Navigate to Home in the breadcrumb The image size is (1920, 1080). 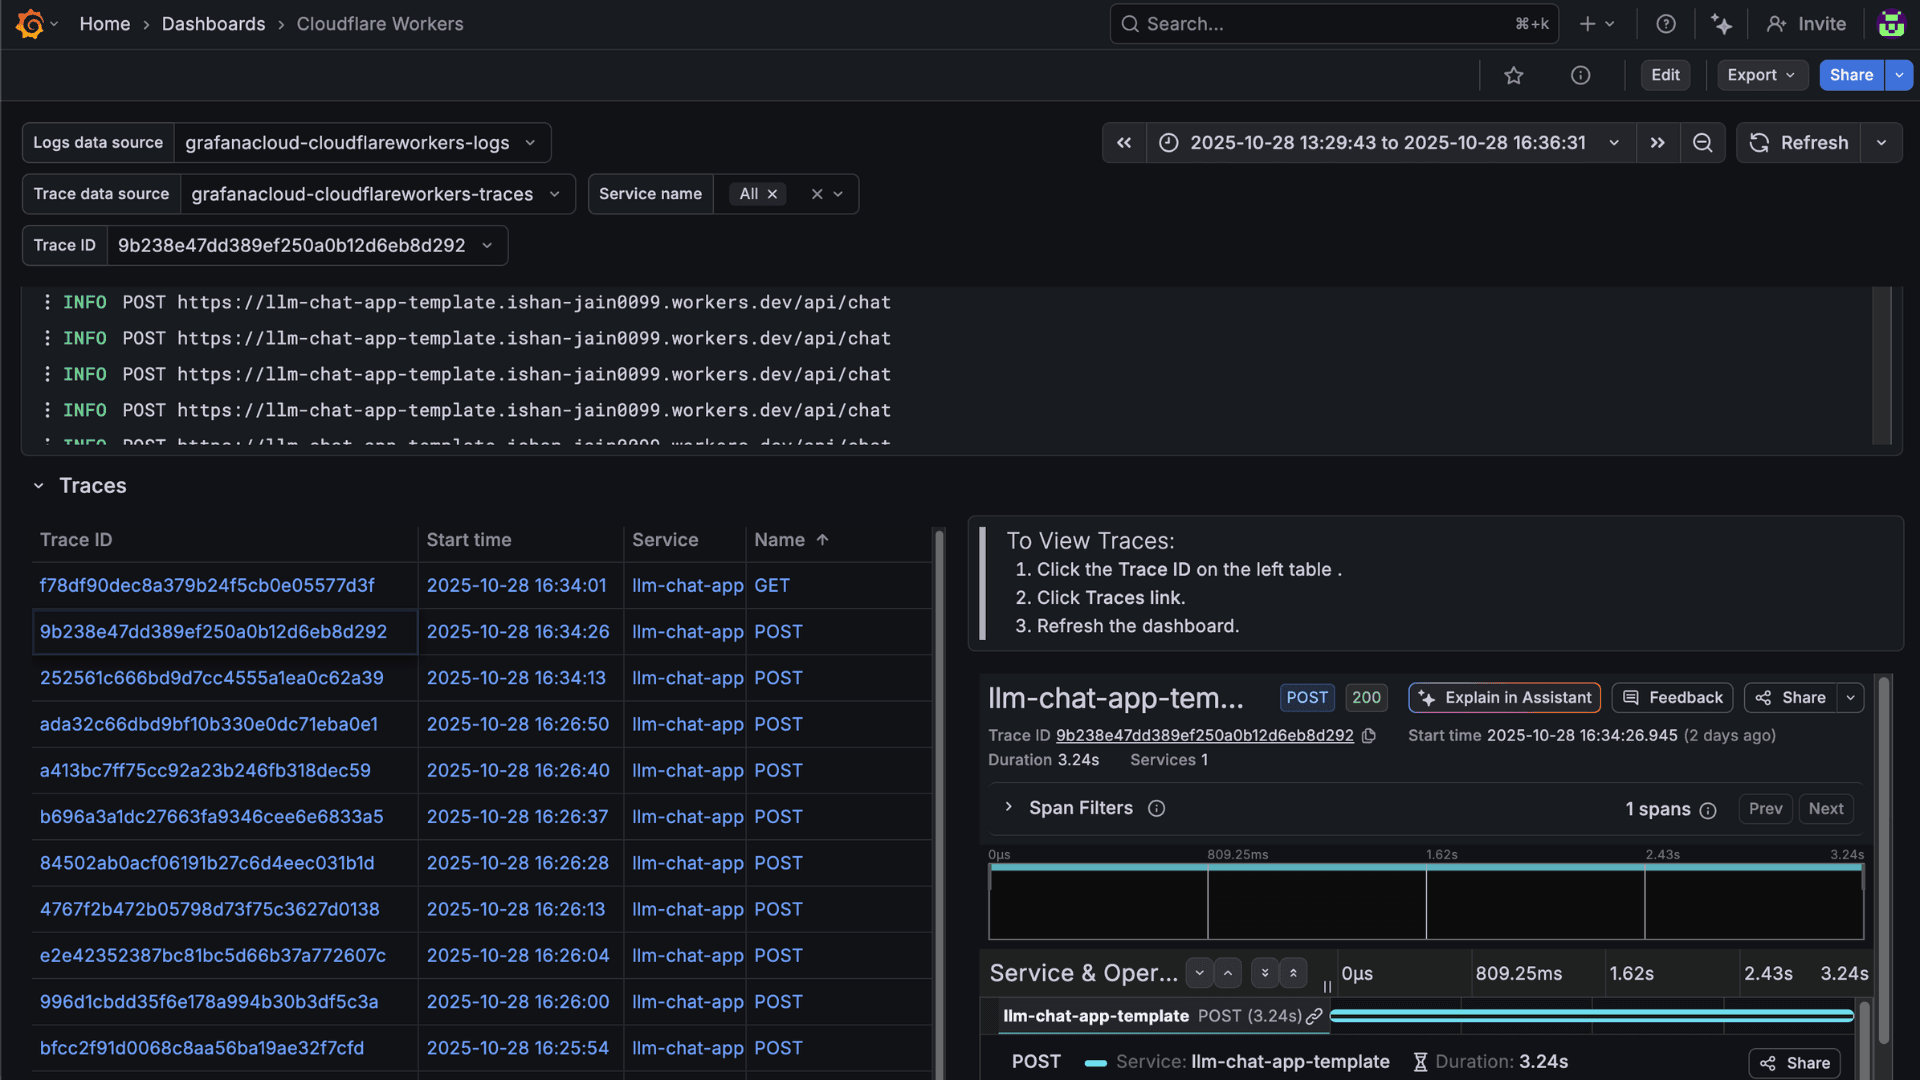click(105, 23)
